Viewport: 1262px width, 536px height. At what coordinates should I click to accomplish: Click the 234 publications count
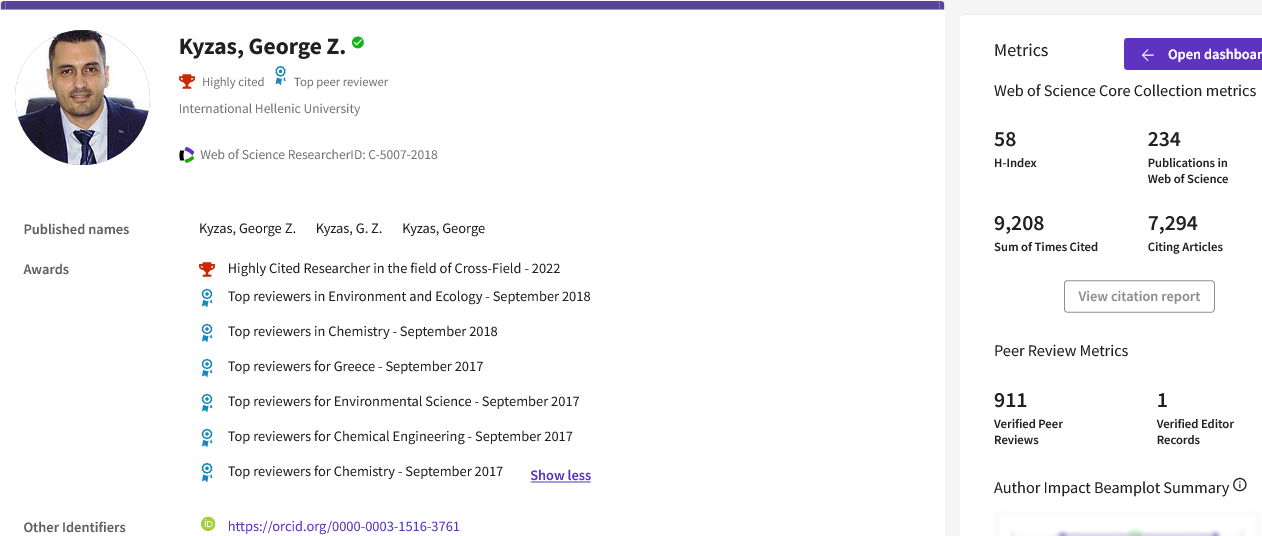tap(1164, 139)
